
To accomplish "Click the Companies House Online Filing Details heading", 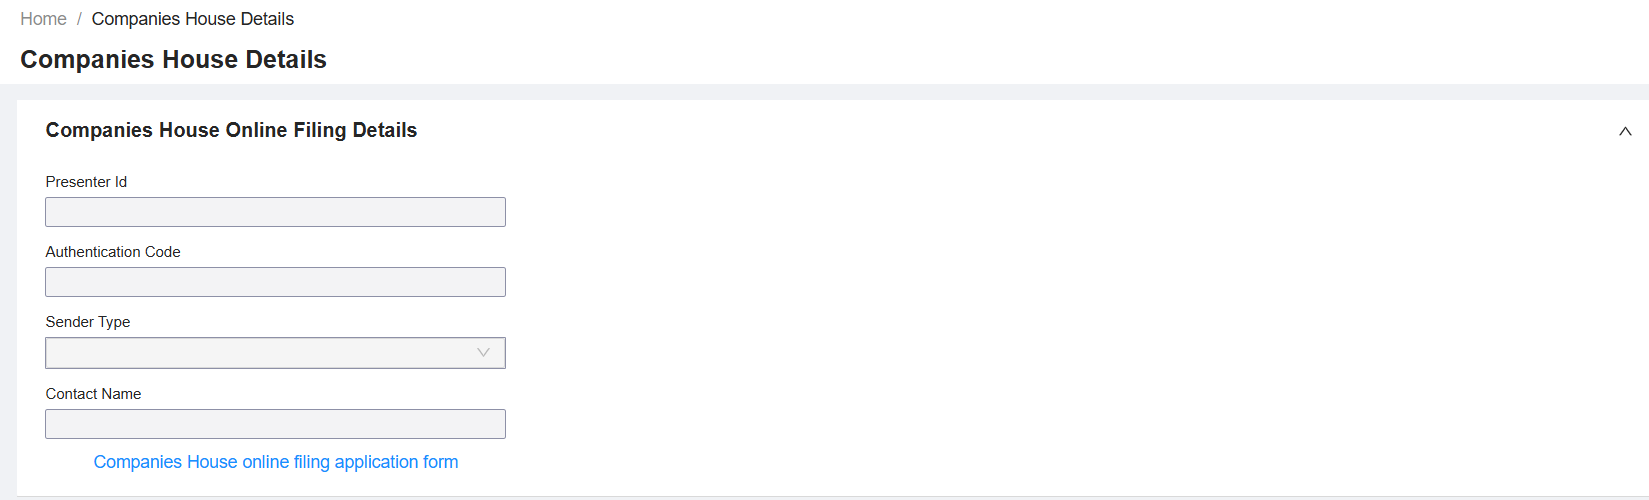I will [x=231, y=130].
